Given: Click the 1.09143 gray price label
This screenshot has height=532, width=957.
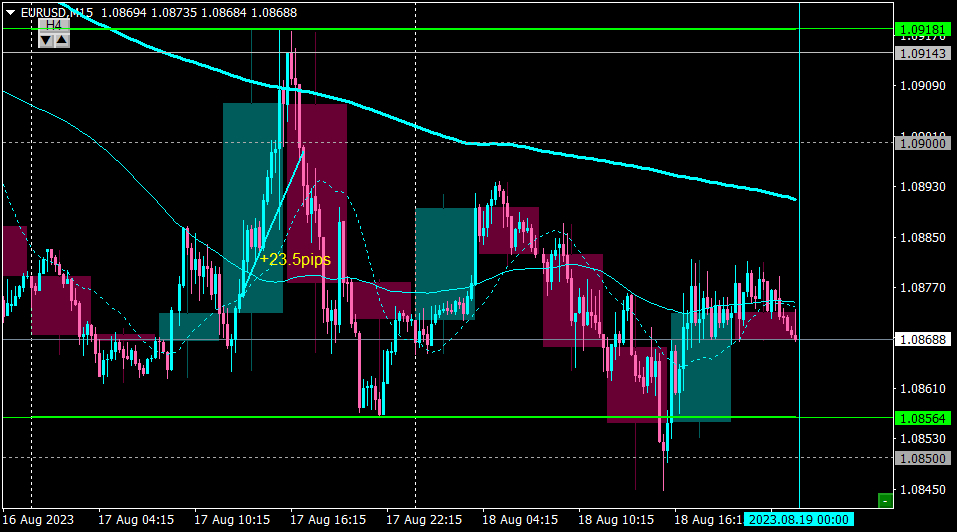Looking at the screenshot, I should click(923, 54).
